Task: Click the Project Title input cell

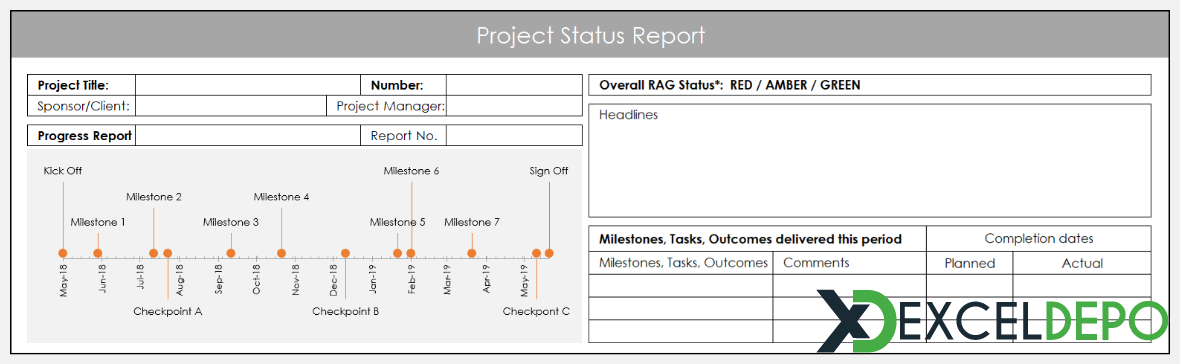Action: 248,85
